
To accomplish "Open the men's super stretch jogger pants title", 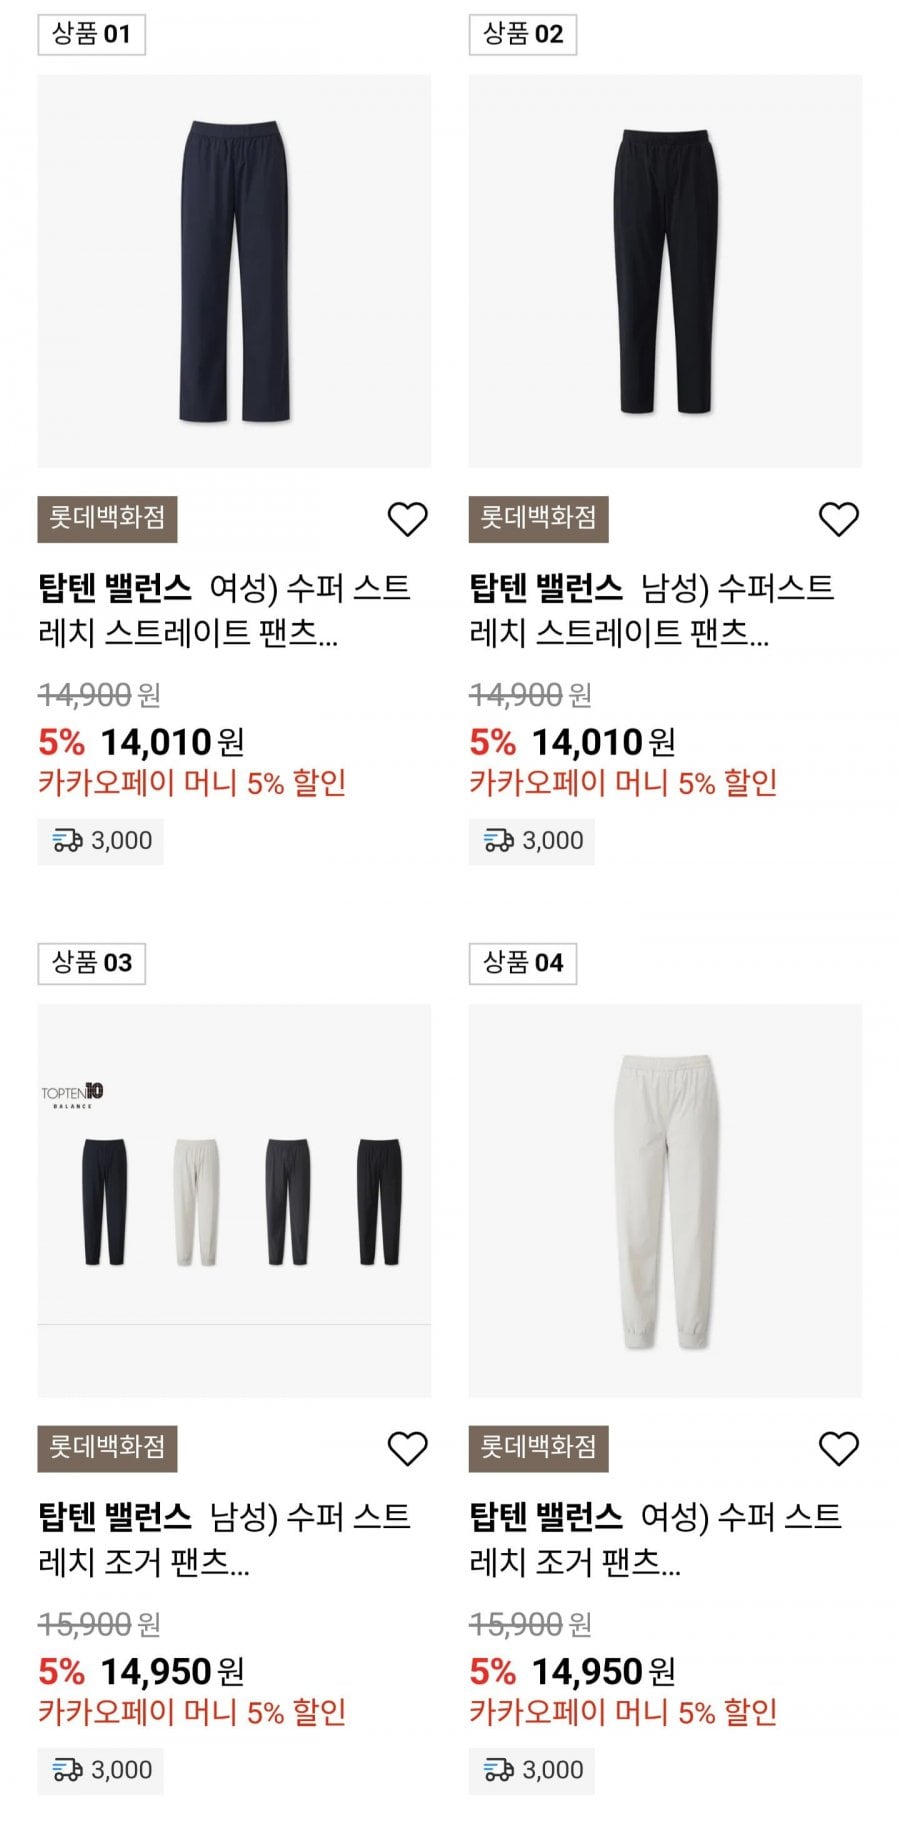I will coord(224,1539).
